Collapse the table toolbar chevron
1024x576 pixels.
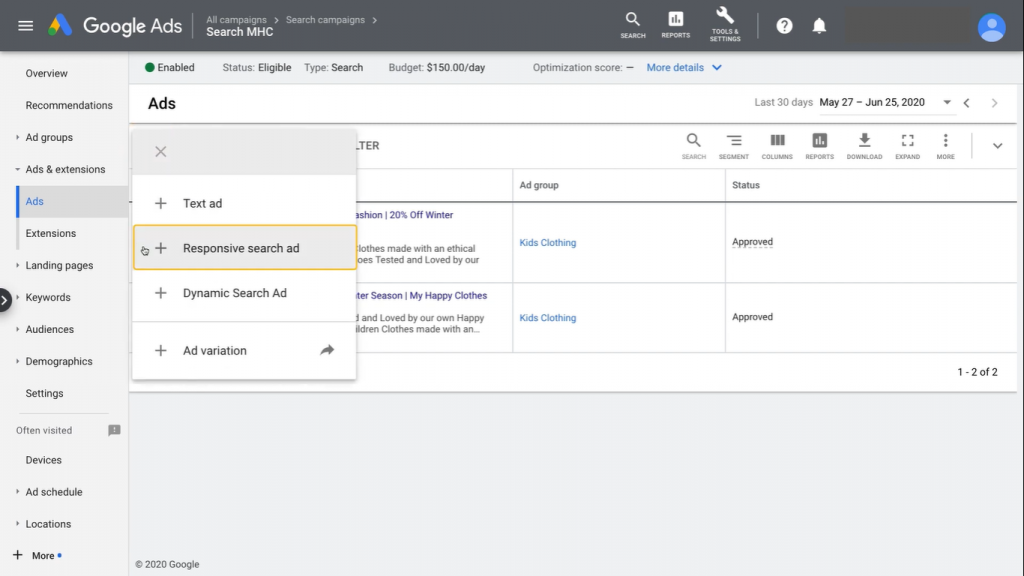point(997,146)
